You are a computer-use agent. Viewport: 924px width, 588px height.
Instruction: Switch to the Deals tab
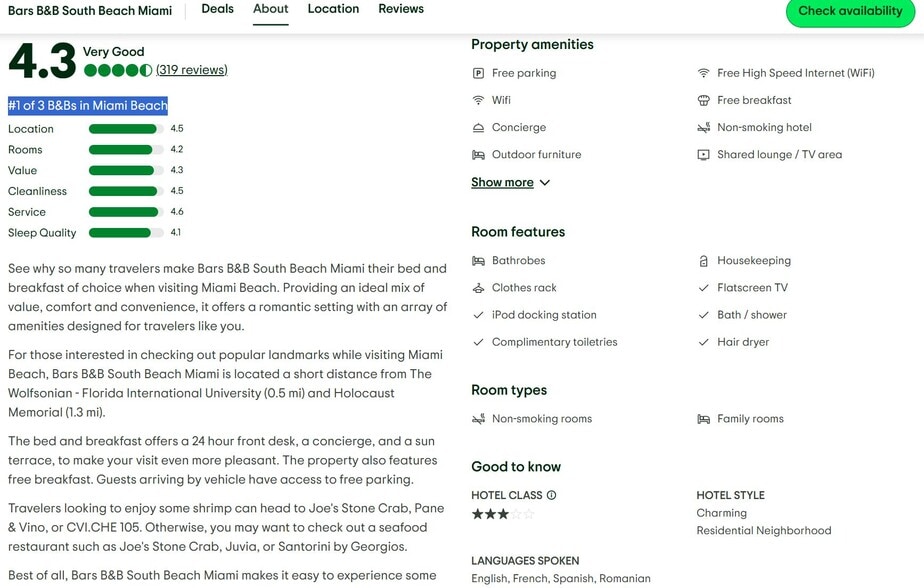(x=217, y=9)
